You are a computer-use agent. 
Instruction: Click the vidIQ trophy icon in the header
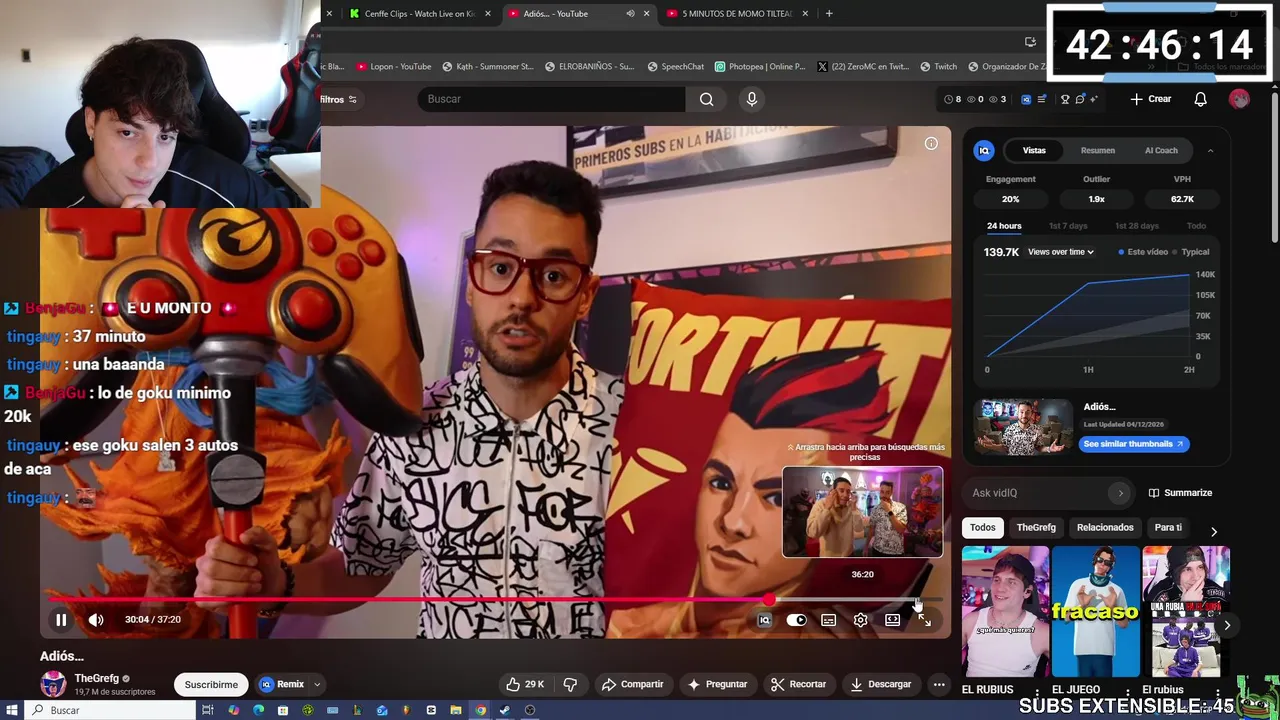click(1065, 99)
